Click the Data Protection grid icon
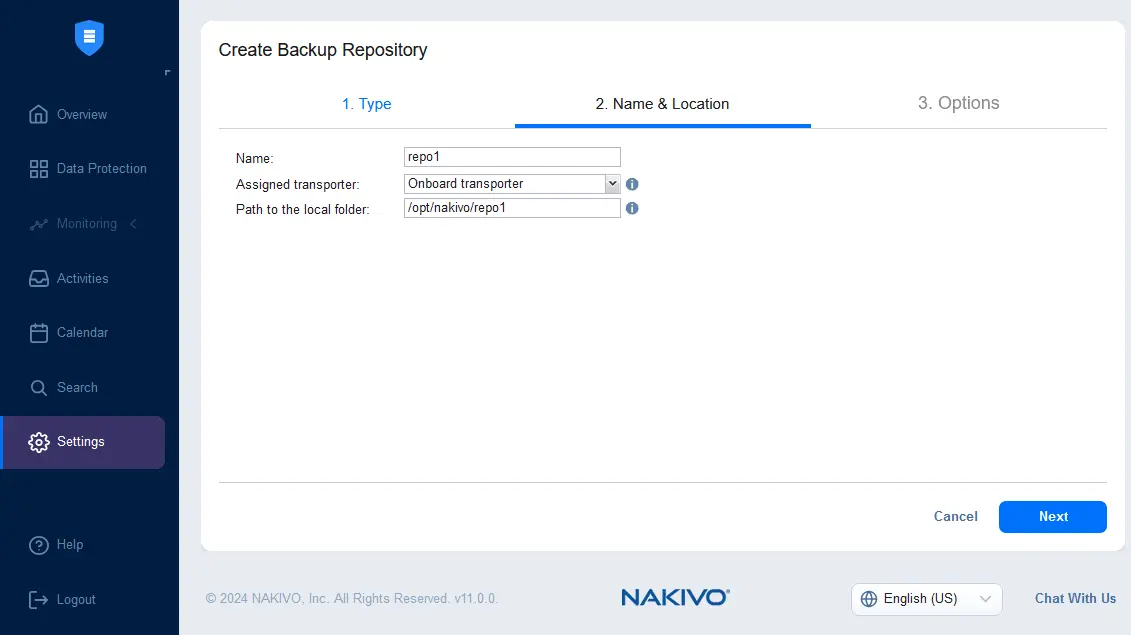Image resolution: width=1131 pixels, height=635 pixels. click(38, 169)
